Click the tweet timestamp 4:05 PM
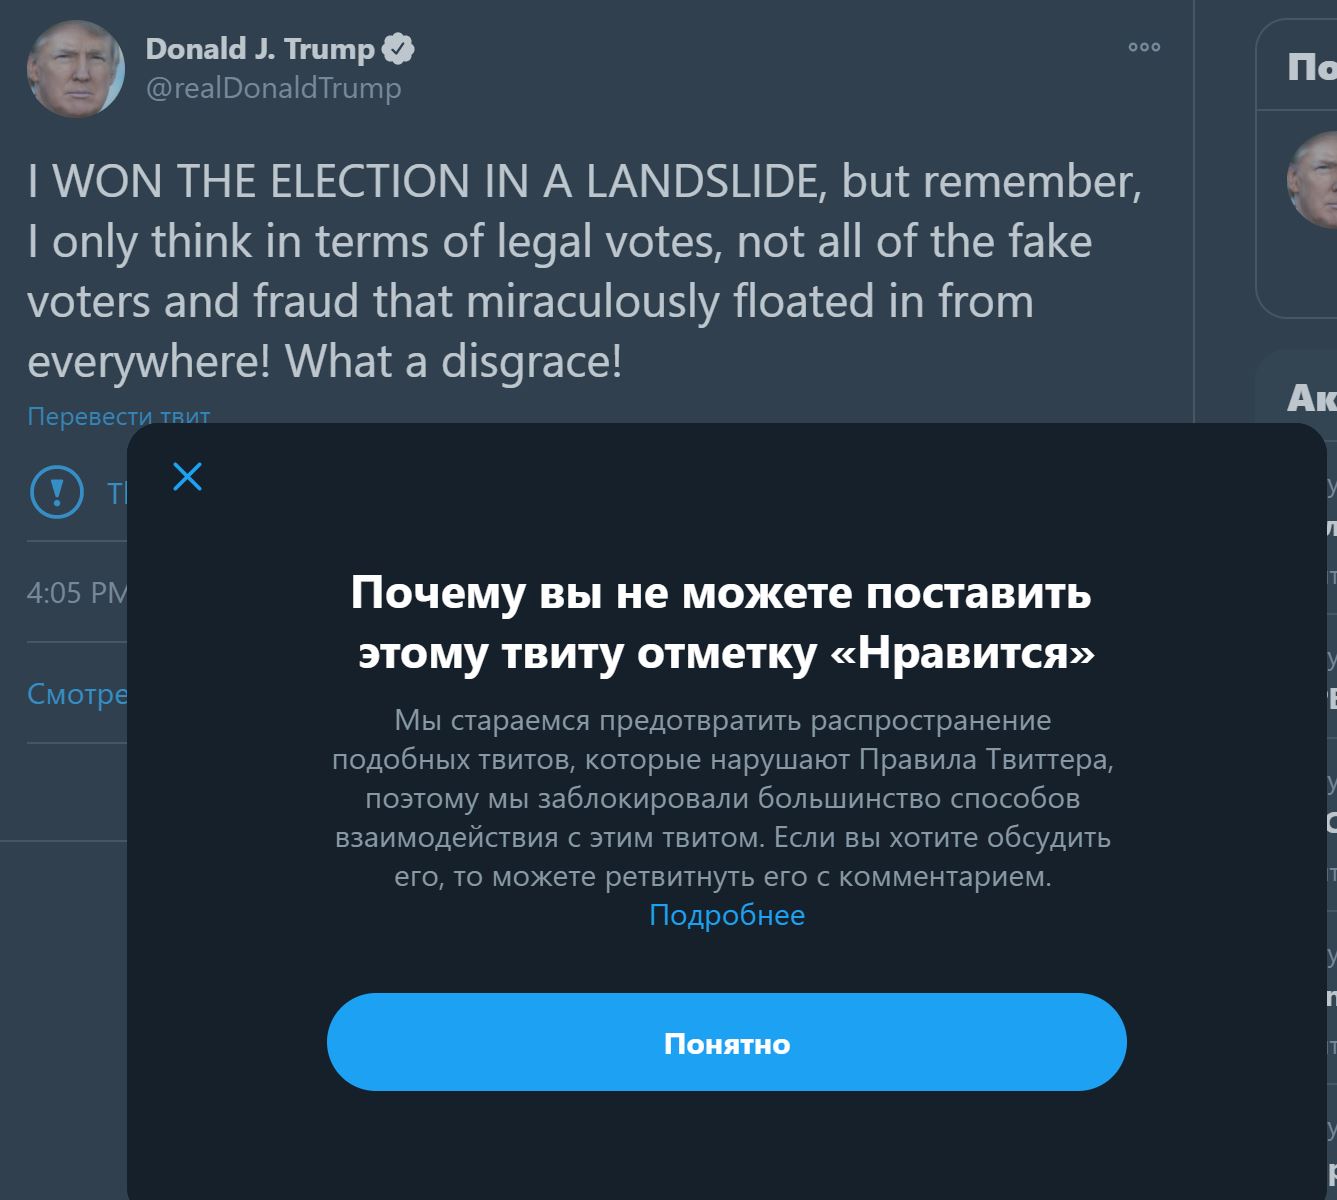 pos(75,592)
